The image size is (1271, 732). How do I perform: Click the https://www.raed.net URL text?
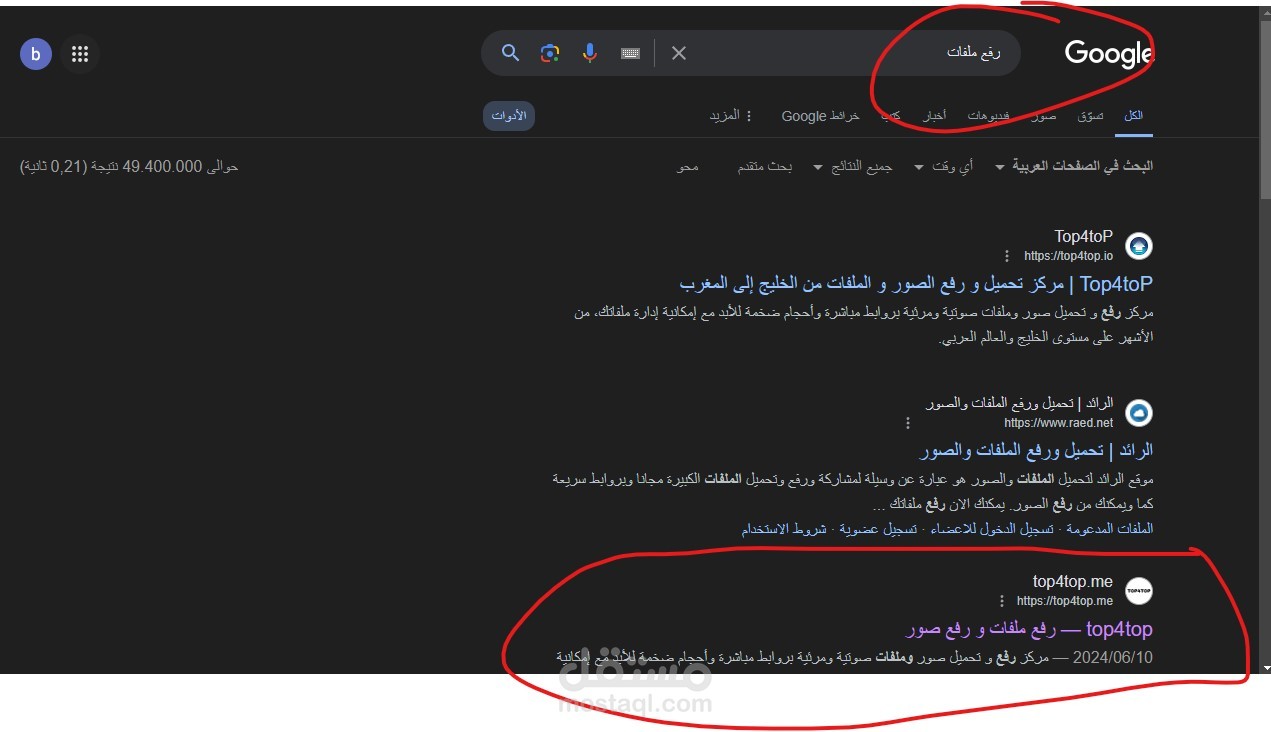(x=1058, y=423)
